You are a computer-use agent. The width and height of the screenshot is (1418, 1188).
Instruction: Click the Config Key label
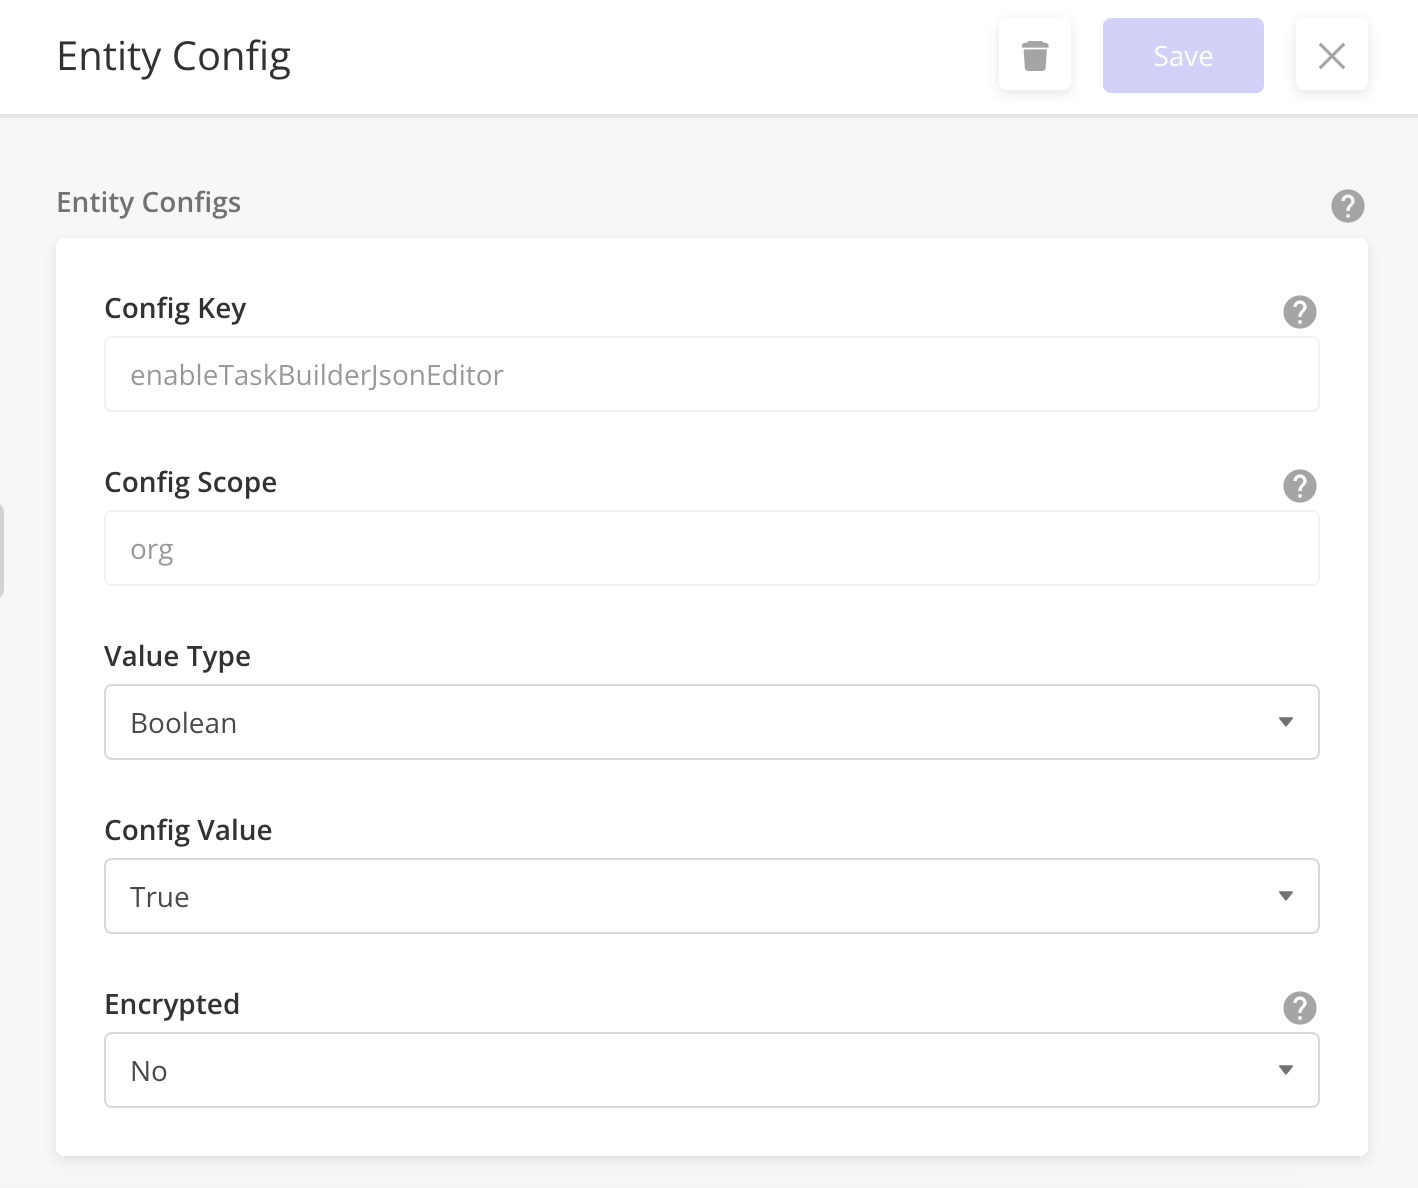pos(175,309)
